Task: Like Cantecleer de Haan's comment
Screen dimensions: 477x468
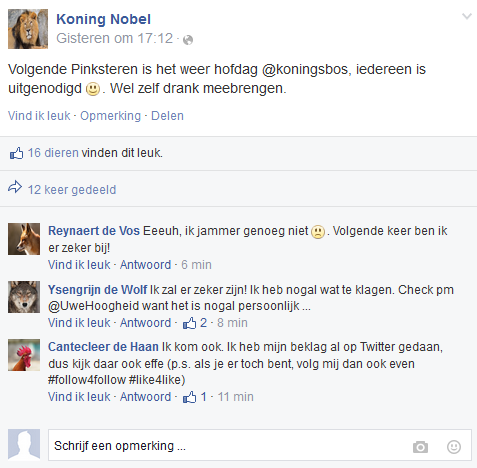Action: coord(79,397)
